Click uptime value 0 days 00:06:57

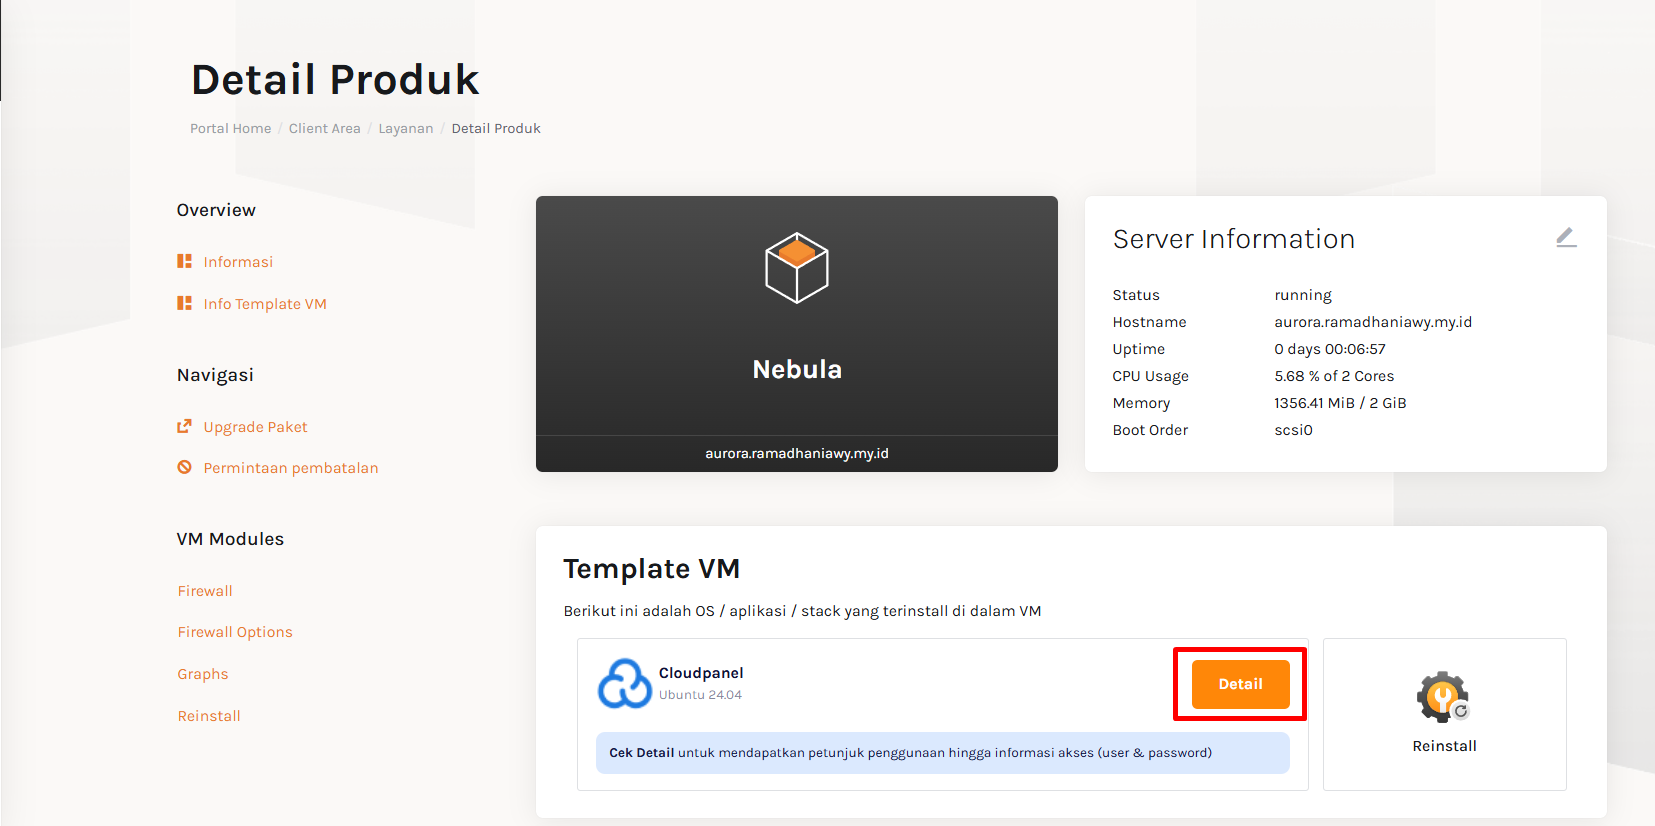pyautogui.click(x=1330, y=349)
